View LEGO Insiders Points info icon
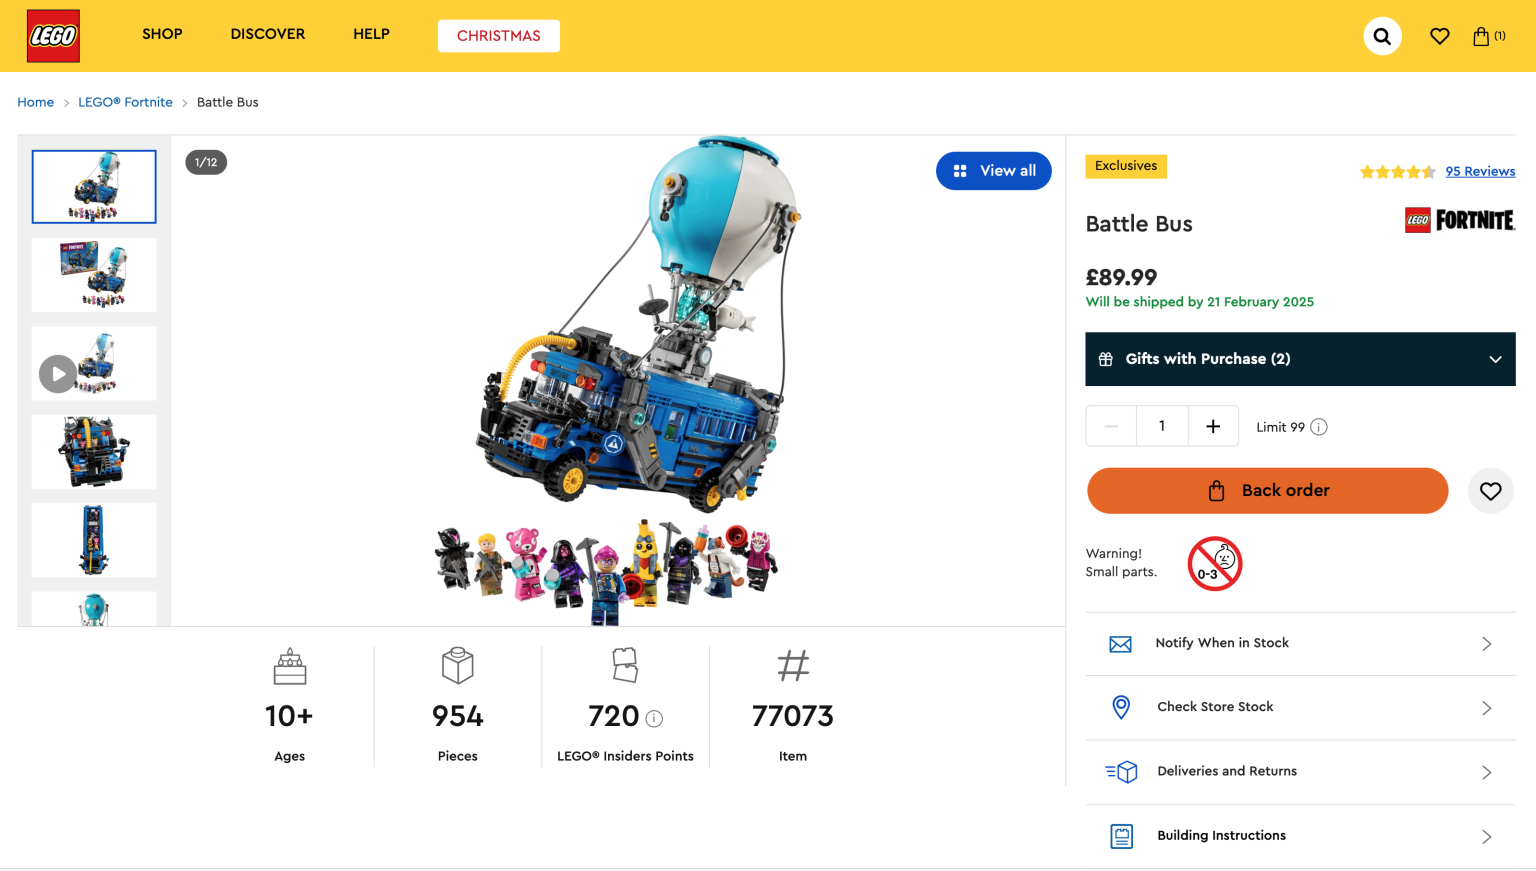Viewport: 1536px width, 871px height. pos(655,717)
